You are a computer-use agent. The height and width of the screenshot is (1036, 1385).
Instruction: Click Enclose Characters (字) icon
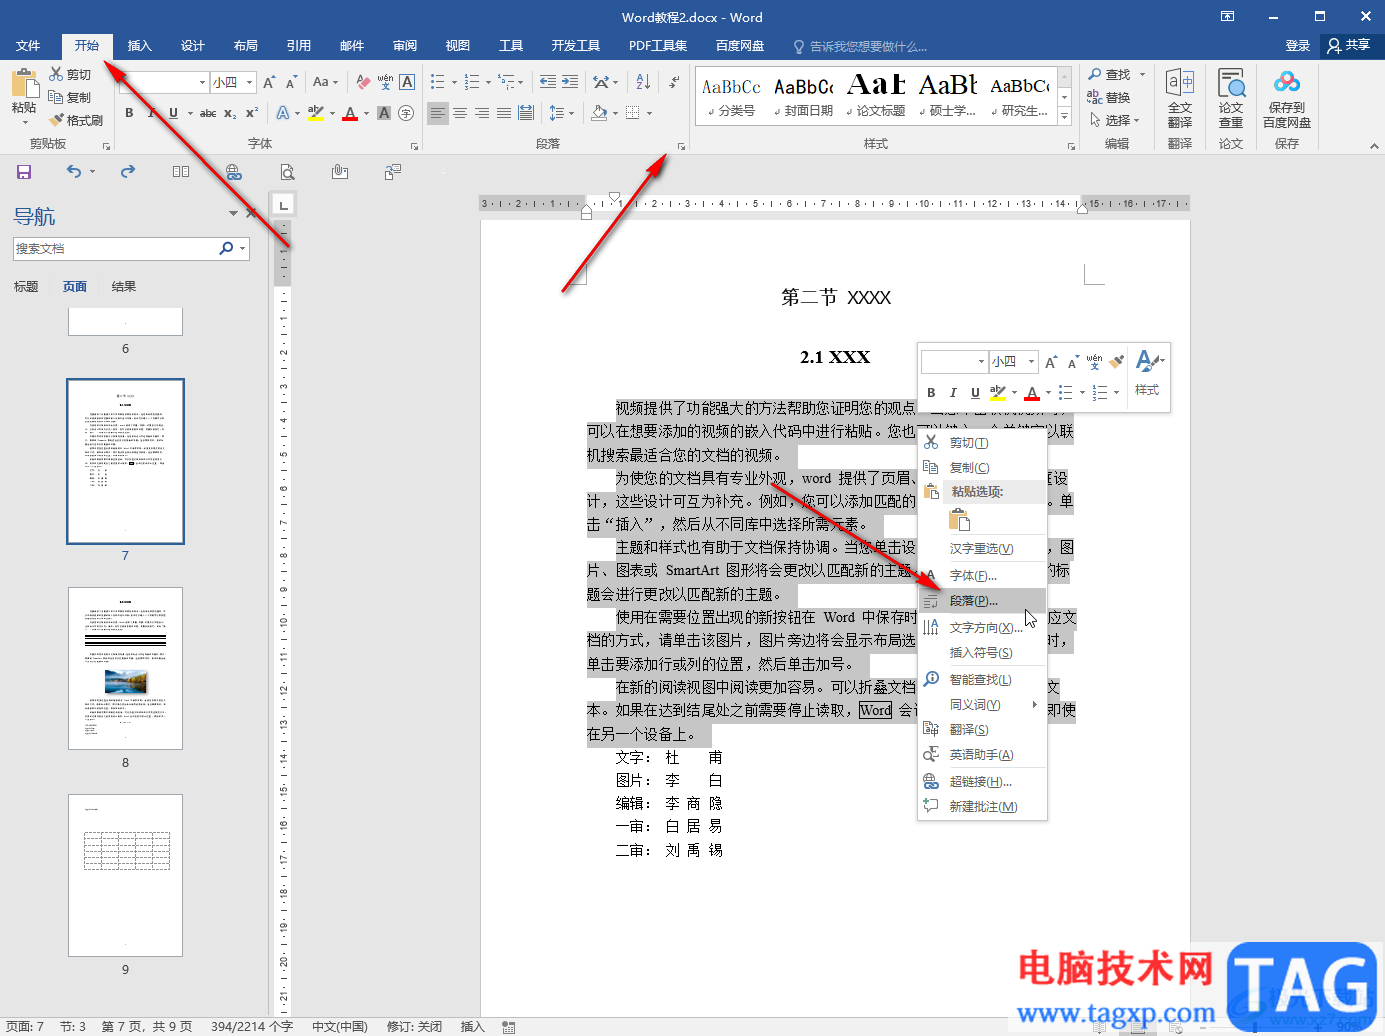pos(406,113)
